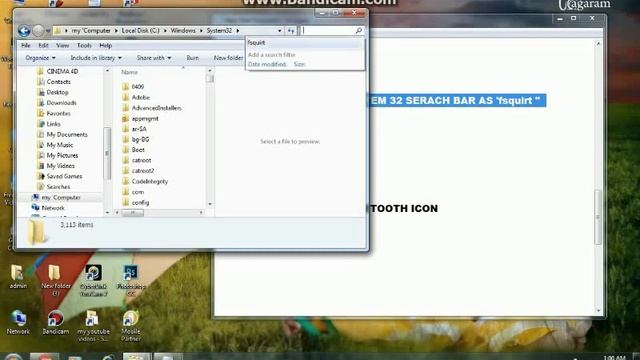The image size is (640, 360).
Task: Select My Pictures in navigation pane
Action: pyautogui.click(x=62, y=156)
